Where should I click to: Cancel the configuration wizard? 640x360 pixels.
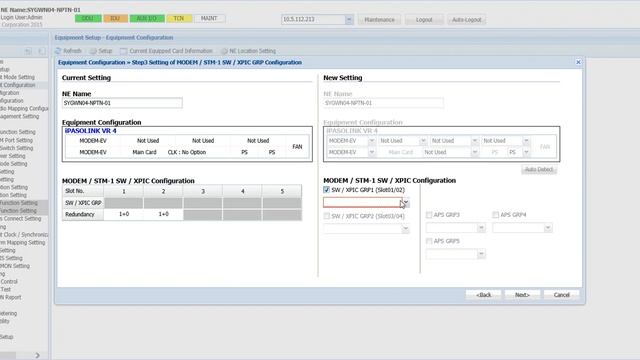(562, 295)
